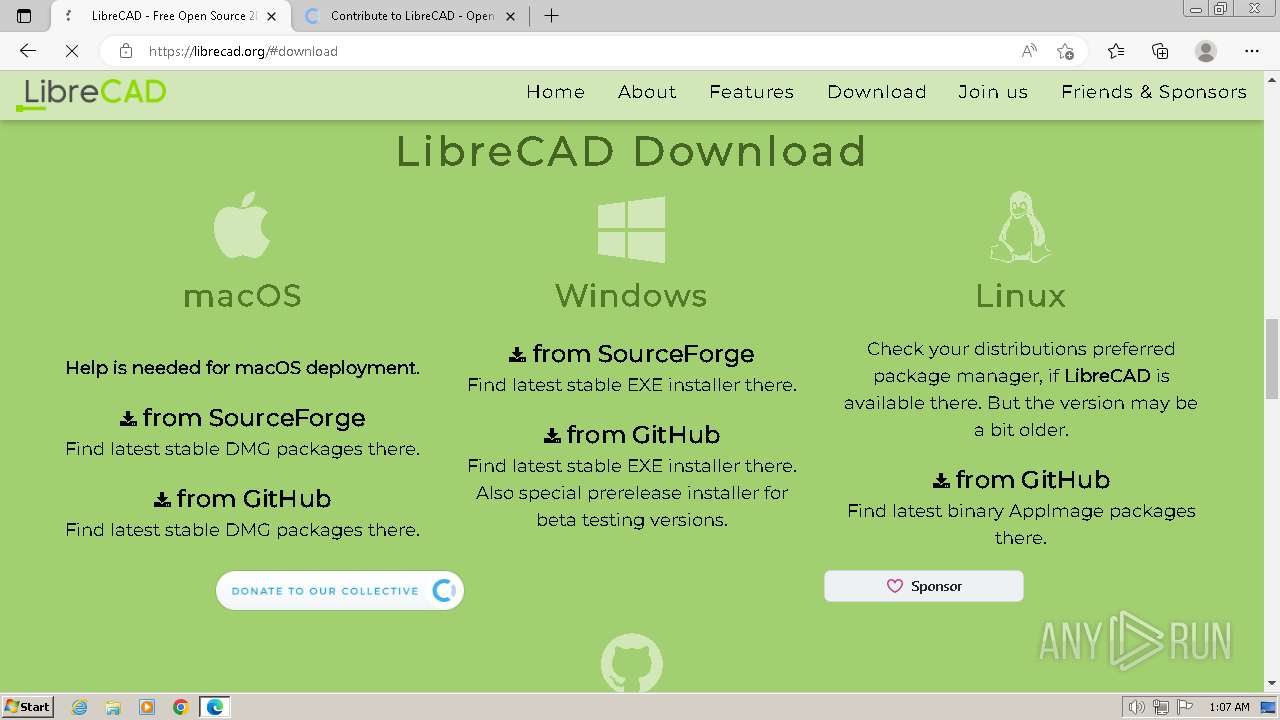Open Friends & Sponsors nav item
The width and height of the screenshot is (1280, 720).
1154,92
